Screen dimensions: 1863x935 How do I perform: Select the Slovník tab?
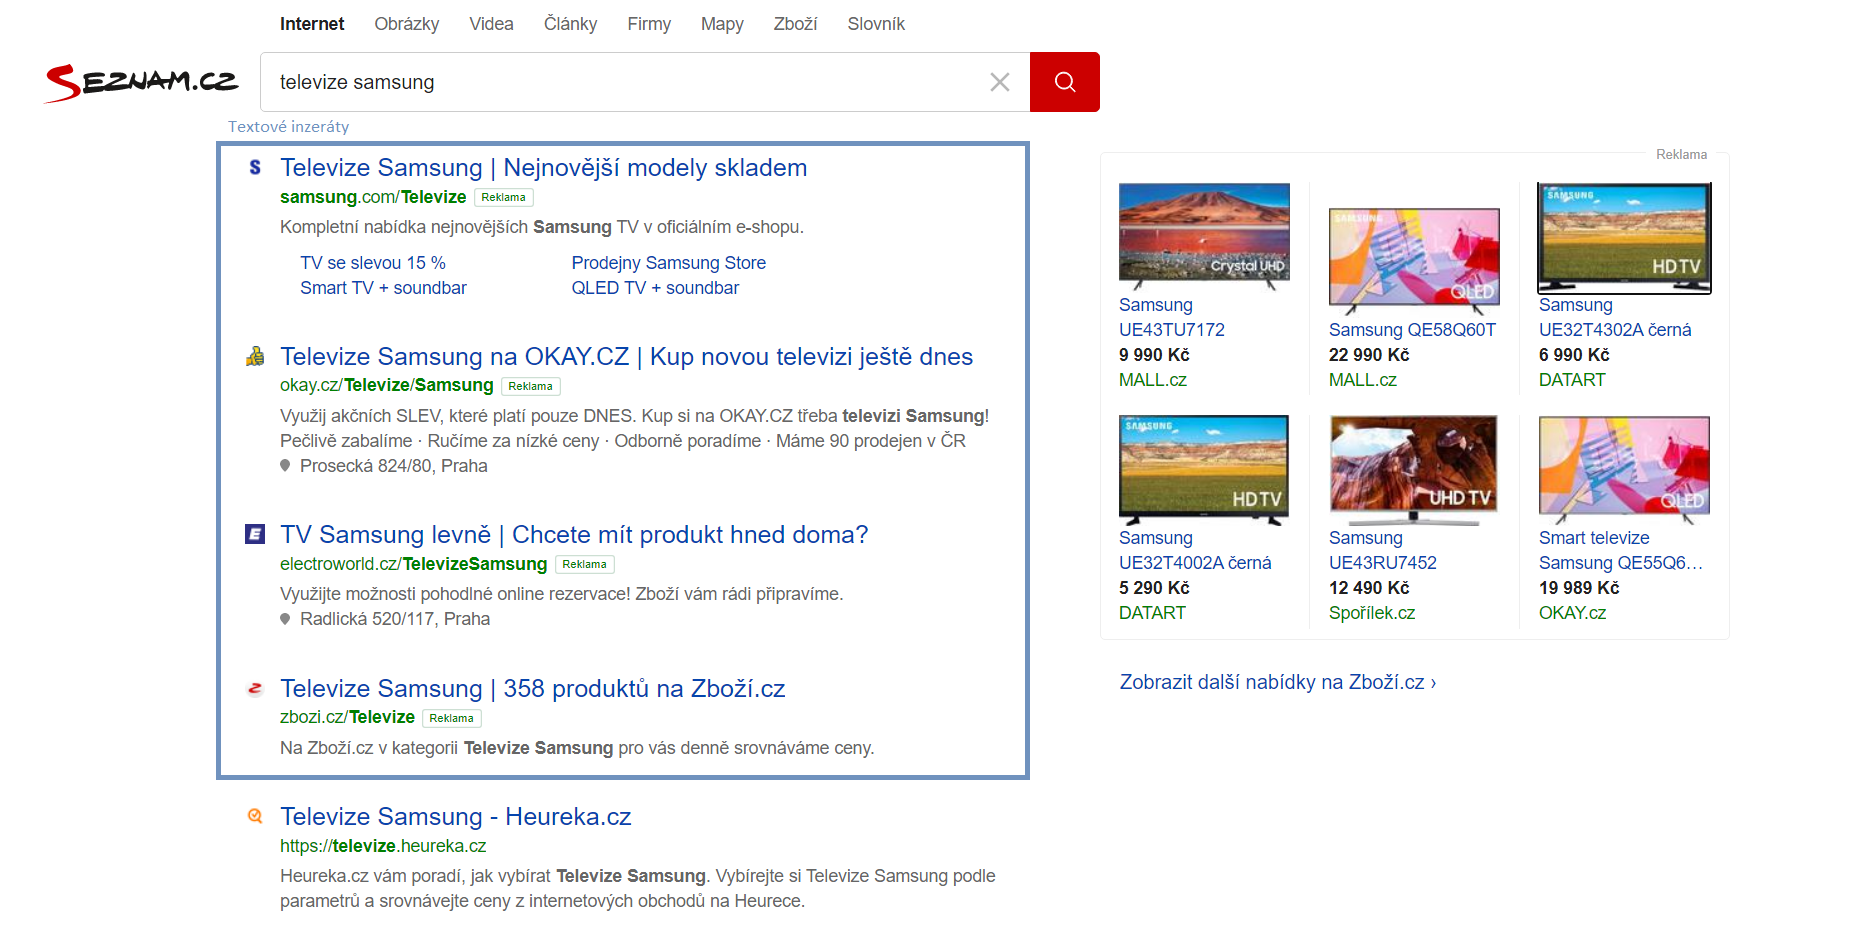click(x=875, y=24)
